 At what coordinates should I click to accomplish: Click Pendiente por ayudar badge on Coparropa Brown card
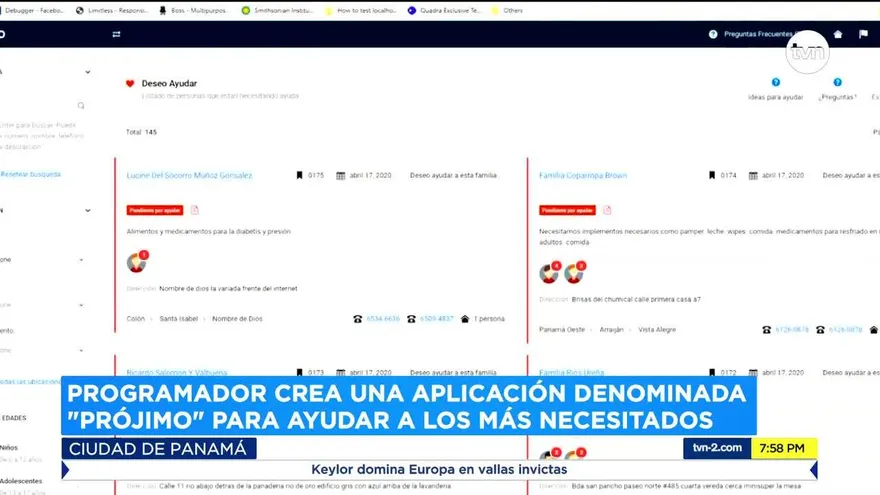tap(567, 210)
